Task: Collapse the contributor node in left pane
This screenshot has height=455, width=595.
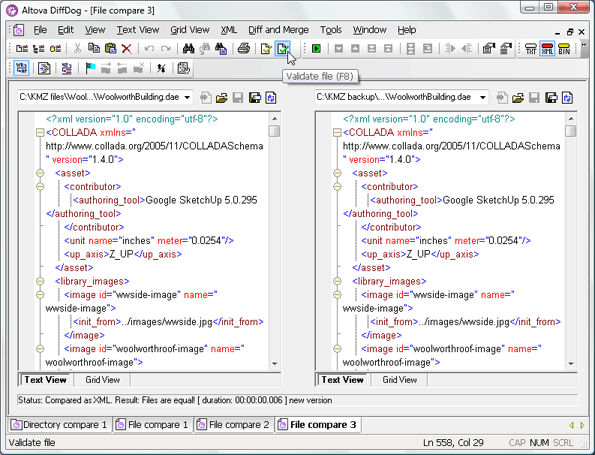Action: tap(40, 187)
